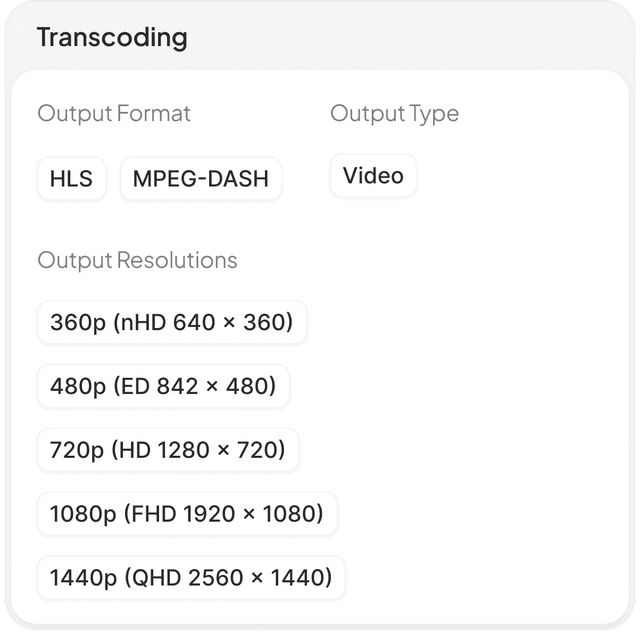This screenshot has height=638, width=640.
Task: Select 360p (nHD 640 × 360) resolution
Action: click(172, 322)
